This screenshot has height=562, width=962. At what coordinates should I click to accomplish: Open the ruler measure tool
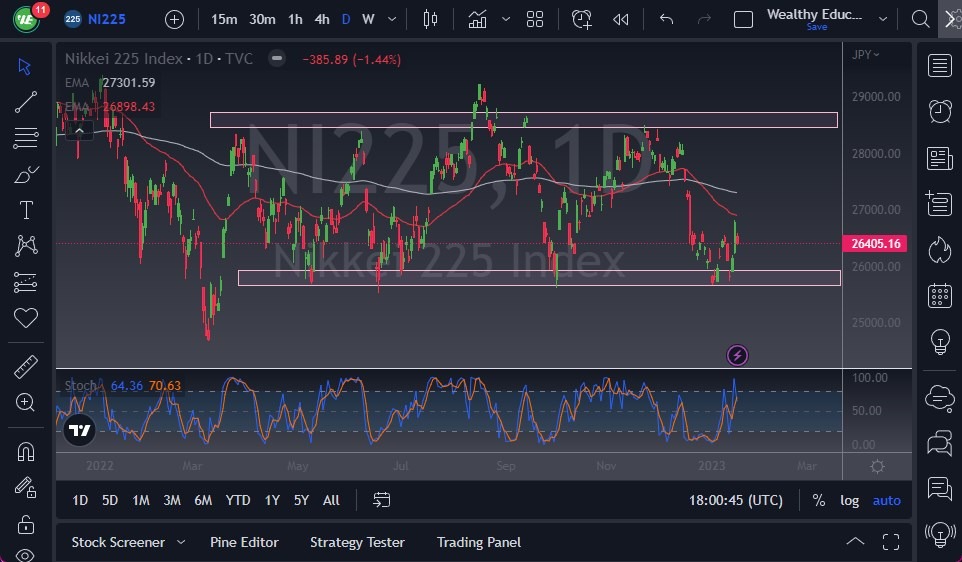click(26, 367)
